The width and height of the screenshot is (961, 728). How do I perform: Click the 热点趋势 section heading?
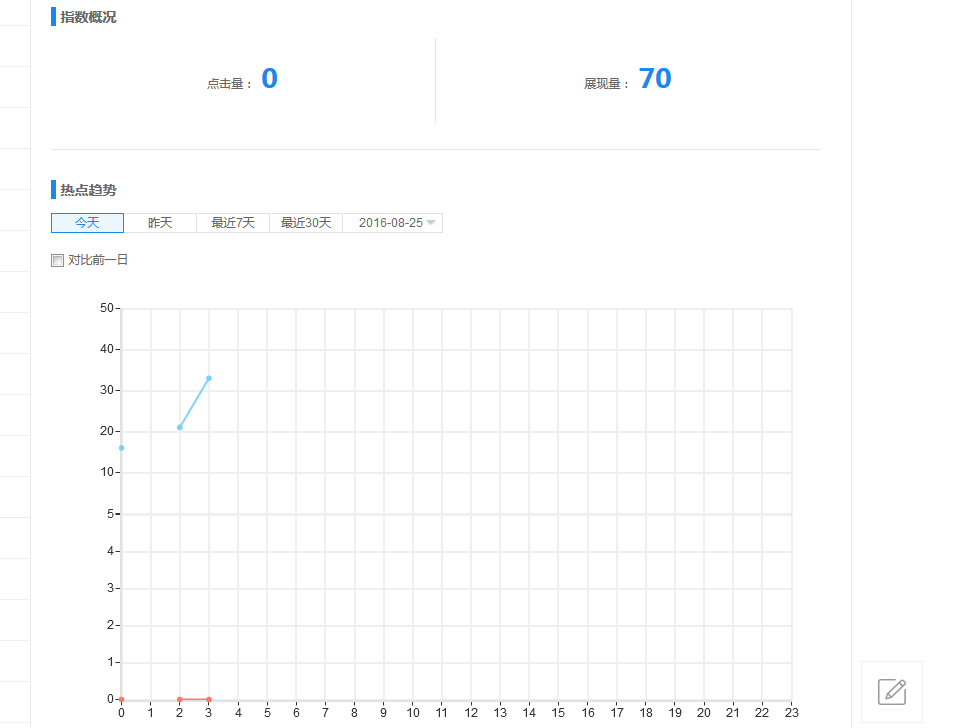tap(88, 190)
